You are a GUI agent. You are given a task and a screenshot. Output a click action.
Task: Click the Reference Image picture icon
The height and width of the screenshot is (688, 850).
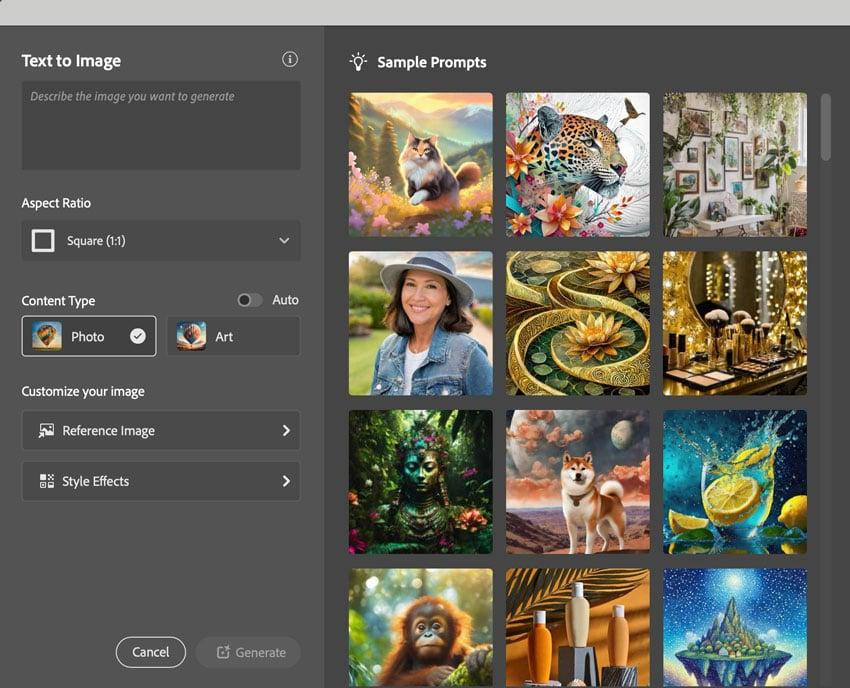47,430
